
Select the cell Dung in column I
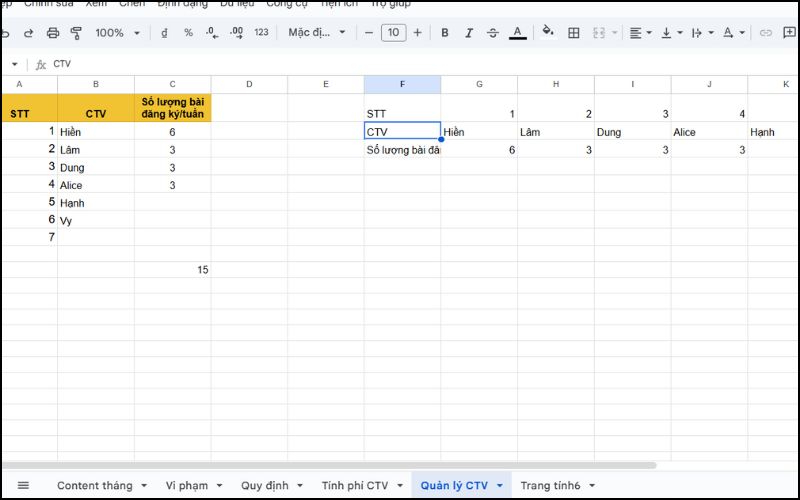pyautogui.click(x=633, y=132)
